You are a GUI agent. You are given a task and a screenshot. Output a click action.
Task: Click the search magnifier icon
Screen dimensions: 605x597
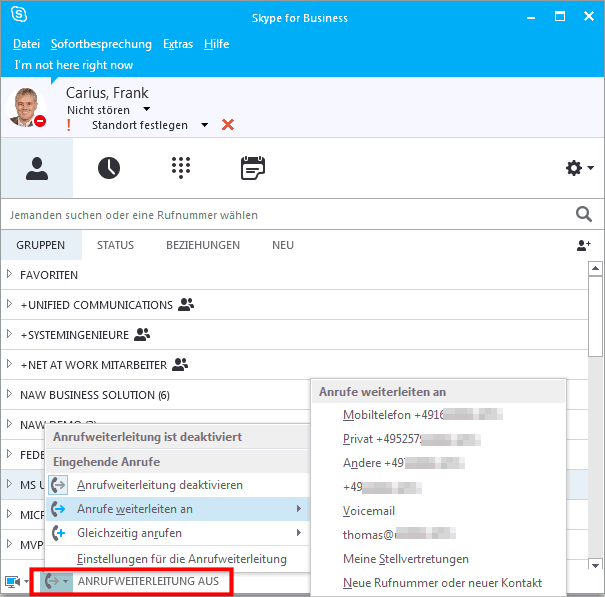[583, 214]
